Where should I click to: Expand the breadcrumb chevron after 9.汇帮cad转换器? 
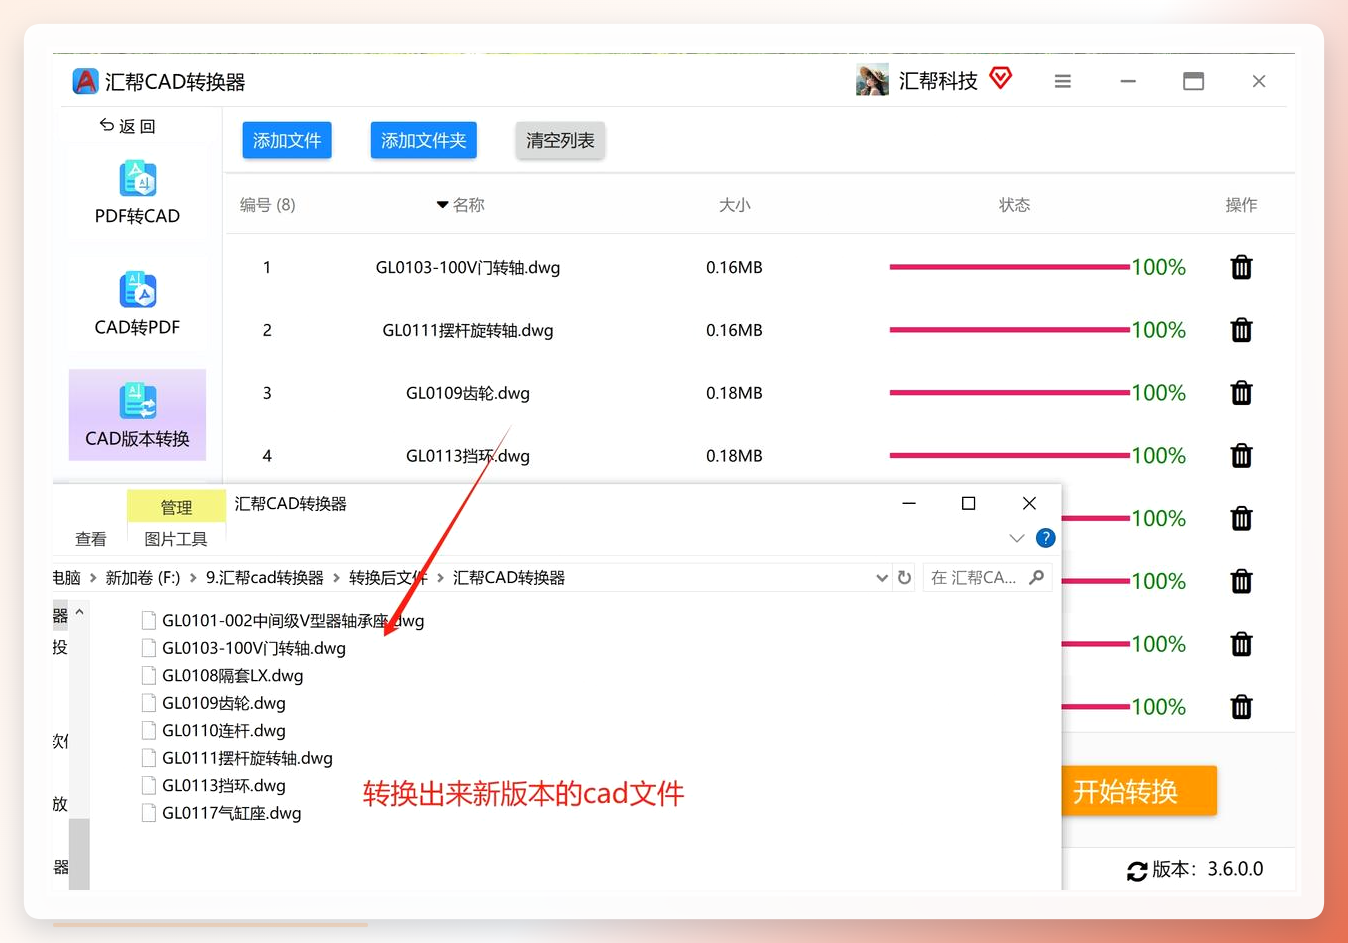(336, 578)
